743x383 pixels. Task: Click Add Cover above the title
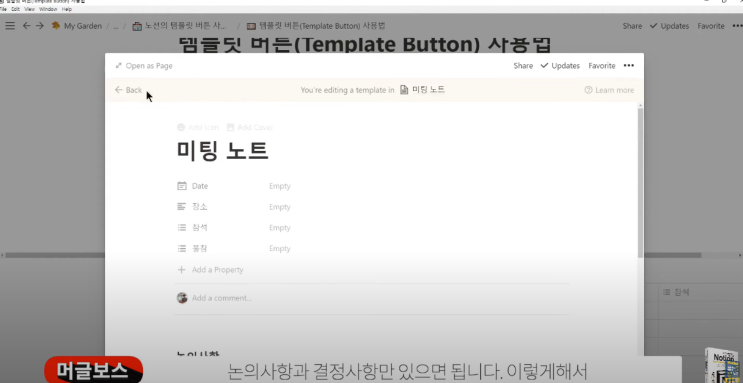[x=250, y=127]
